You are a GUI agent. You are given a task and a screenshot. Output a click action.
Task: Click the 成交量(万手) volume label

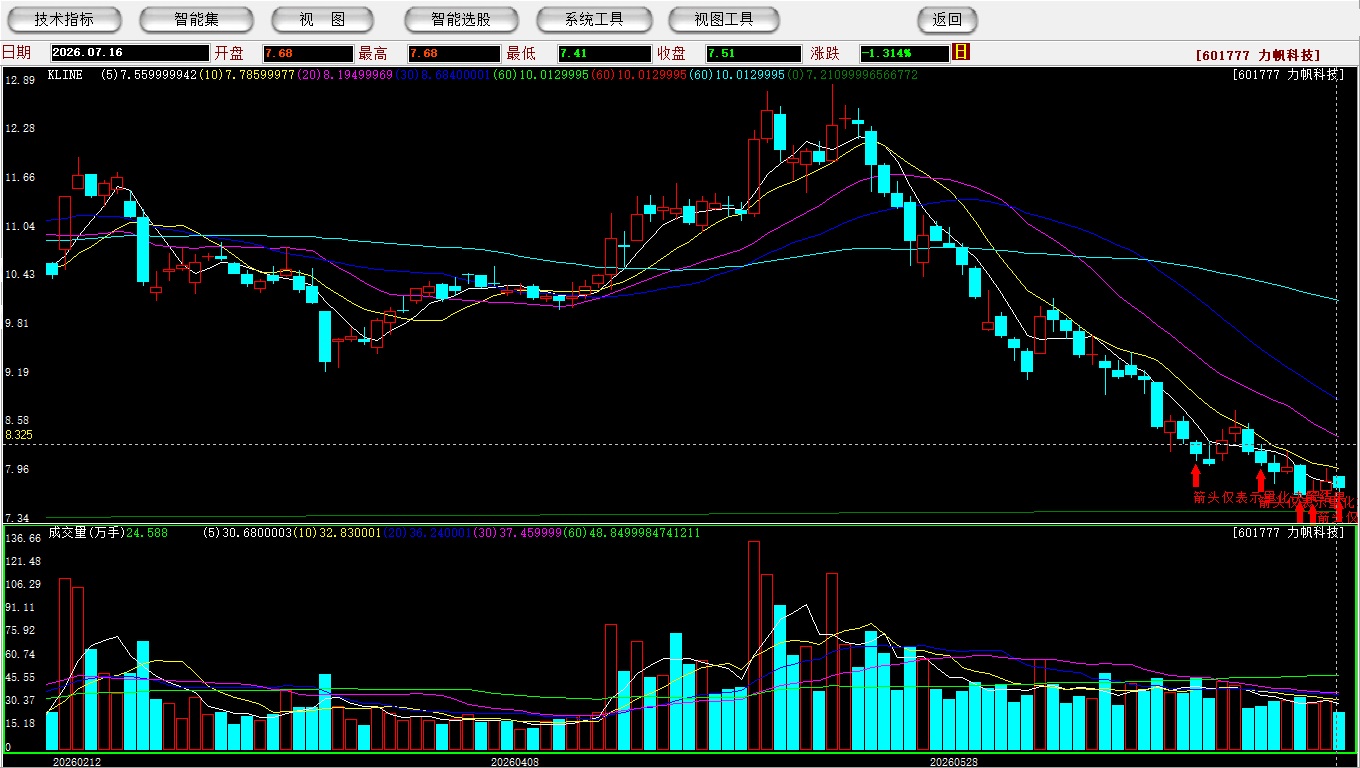coord(87,533)
